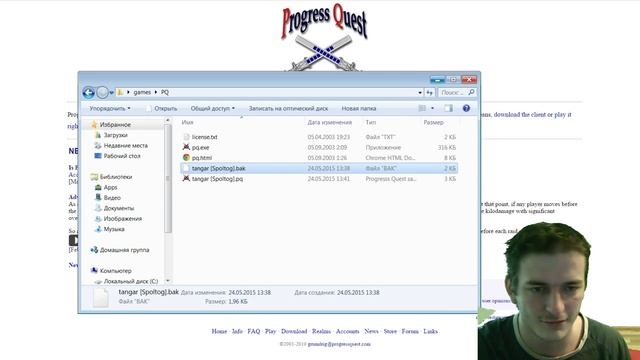640x360 pixels.
Task: Click the Explorer forward arrow button
Action: tap(102, 93)
